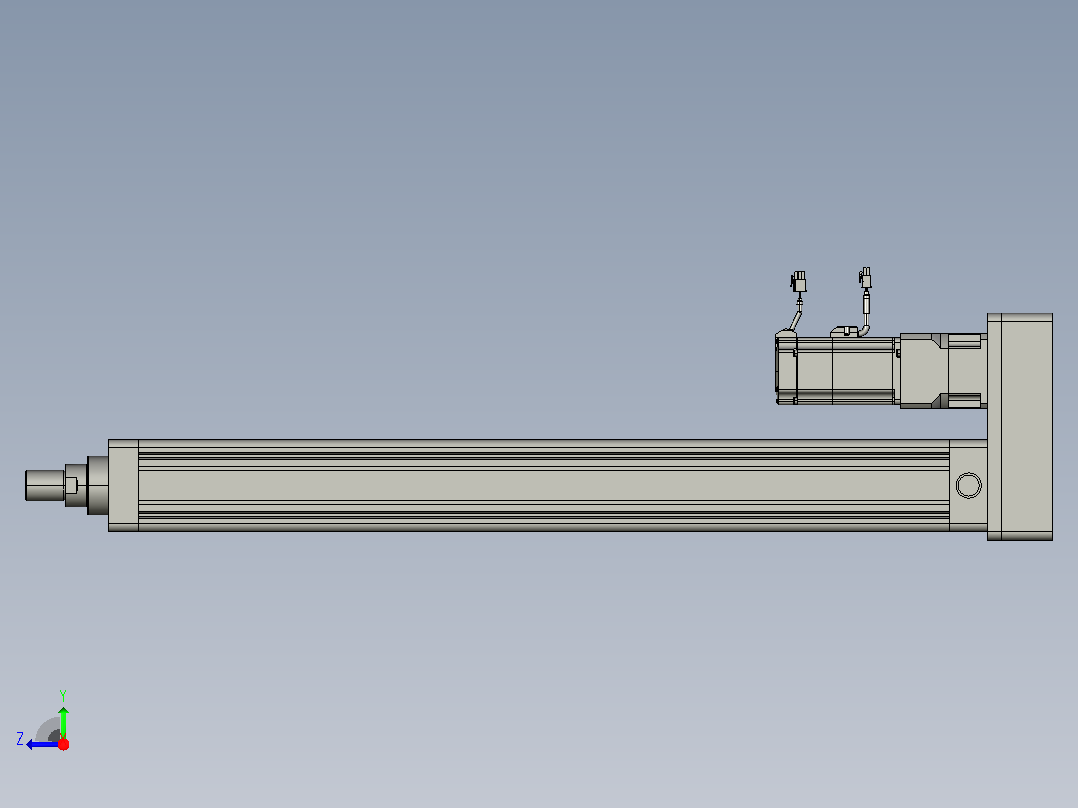Screen dimensions: 1078x808
Task: Select the long actuator cylinder body
Action: point(543,485)
